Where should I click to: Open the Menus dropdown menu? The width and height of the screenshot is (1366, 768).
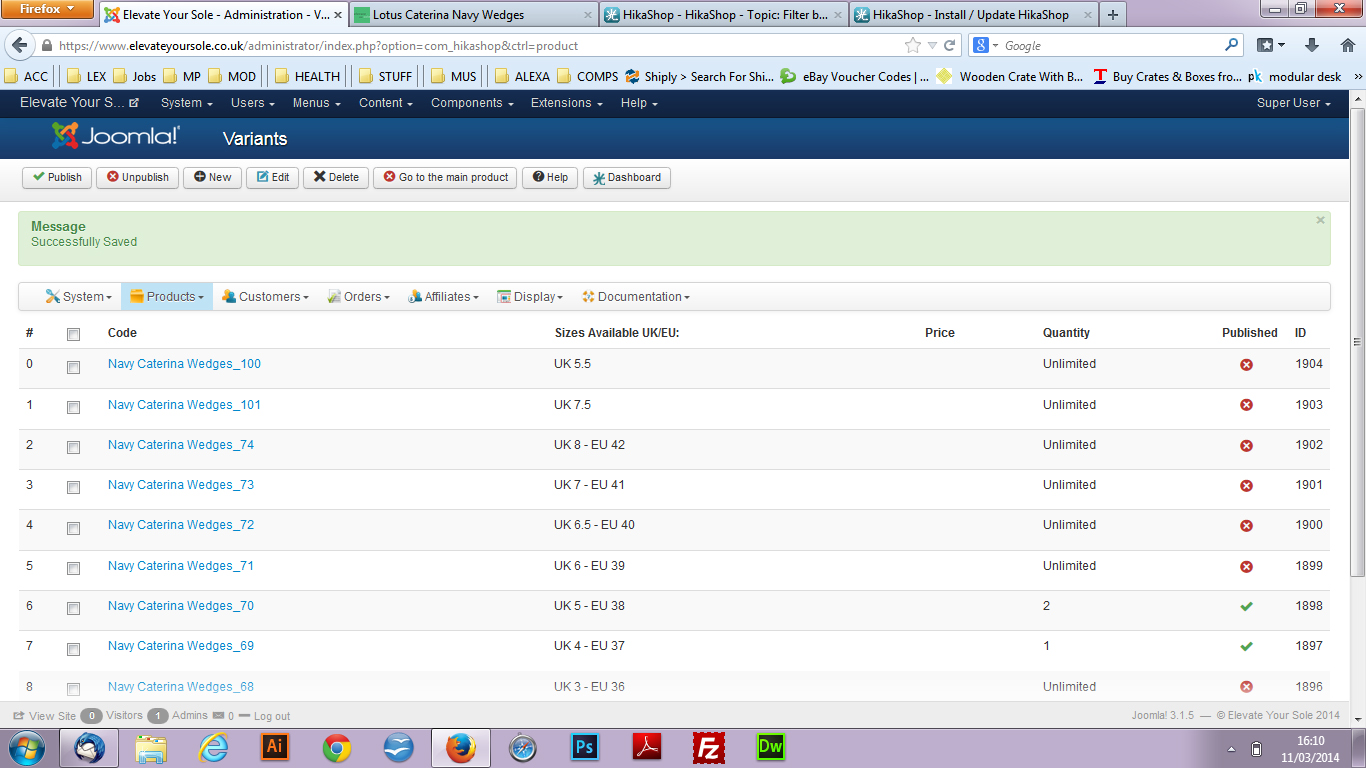tap(316, 103)
